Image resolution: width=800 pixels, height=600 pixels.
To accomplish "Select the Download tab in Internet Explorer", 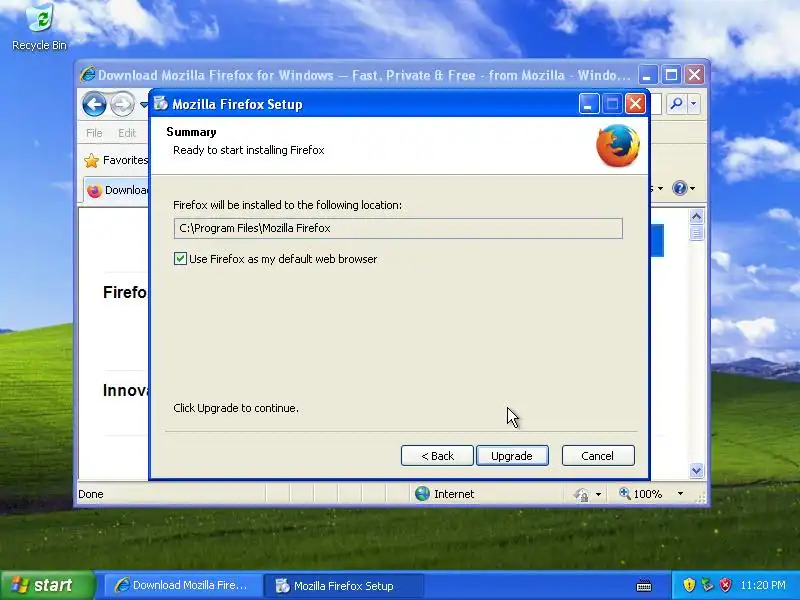I will point(117,190).
